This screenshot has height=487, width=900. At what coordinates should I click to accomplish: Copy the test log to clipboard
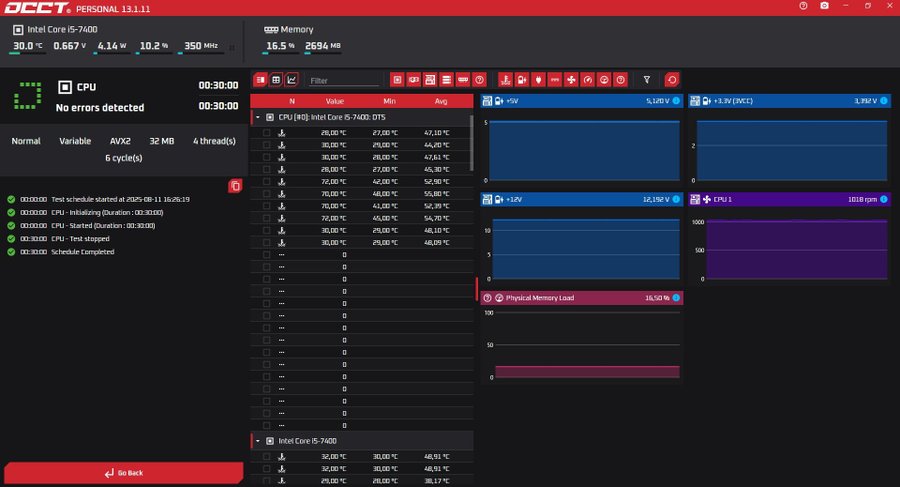(235, 186)
